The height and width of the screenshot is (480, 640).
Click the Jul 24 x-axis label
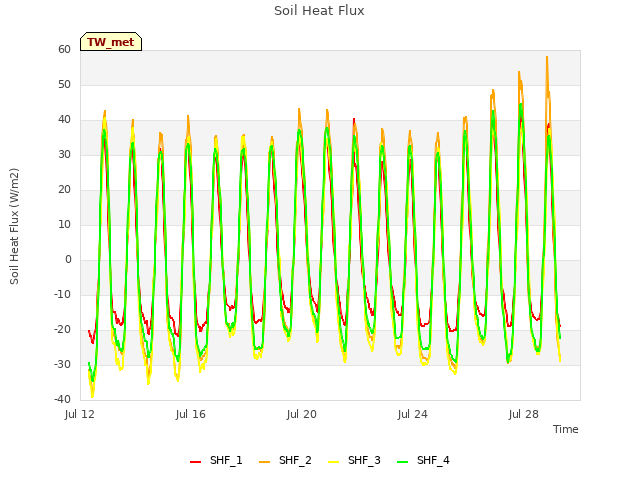(413, 414)
